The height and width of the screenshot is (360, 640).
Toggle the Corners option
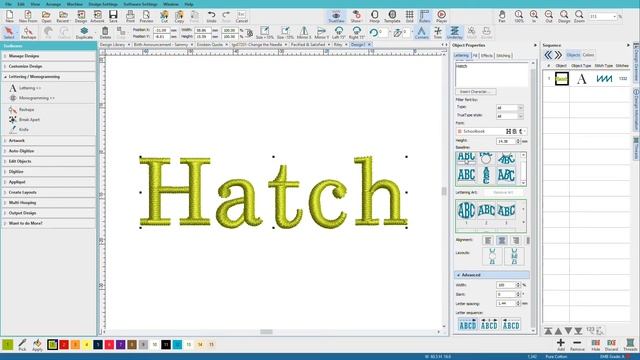tap(421, 32)
